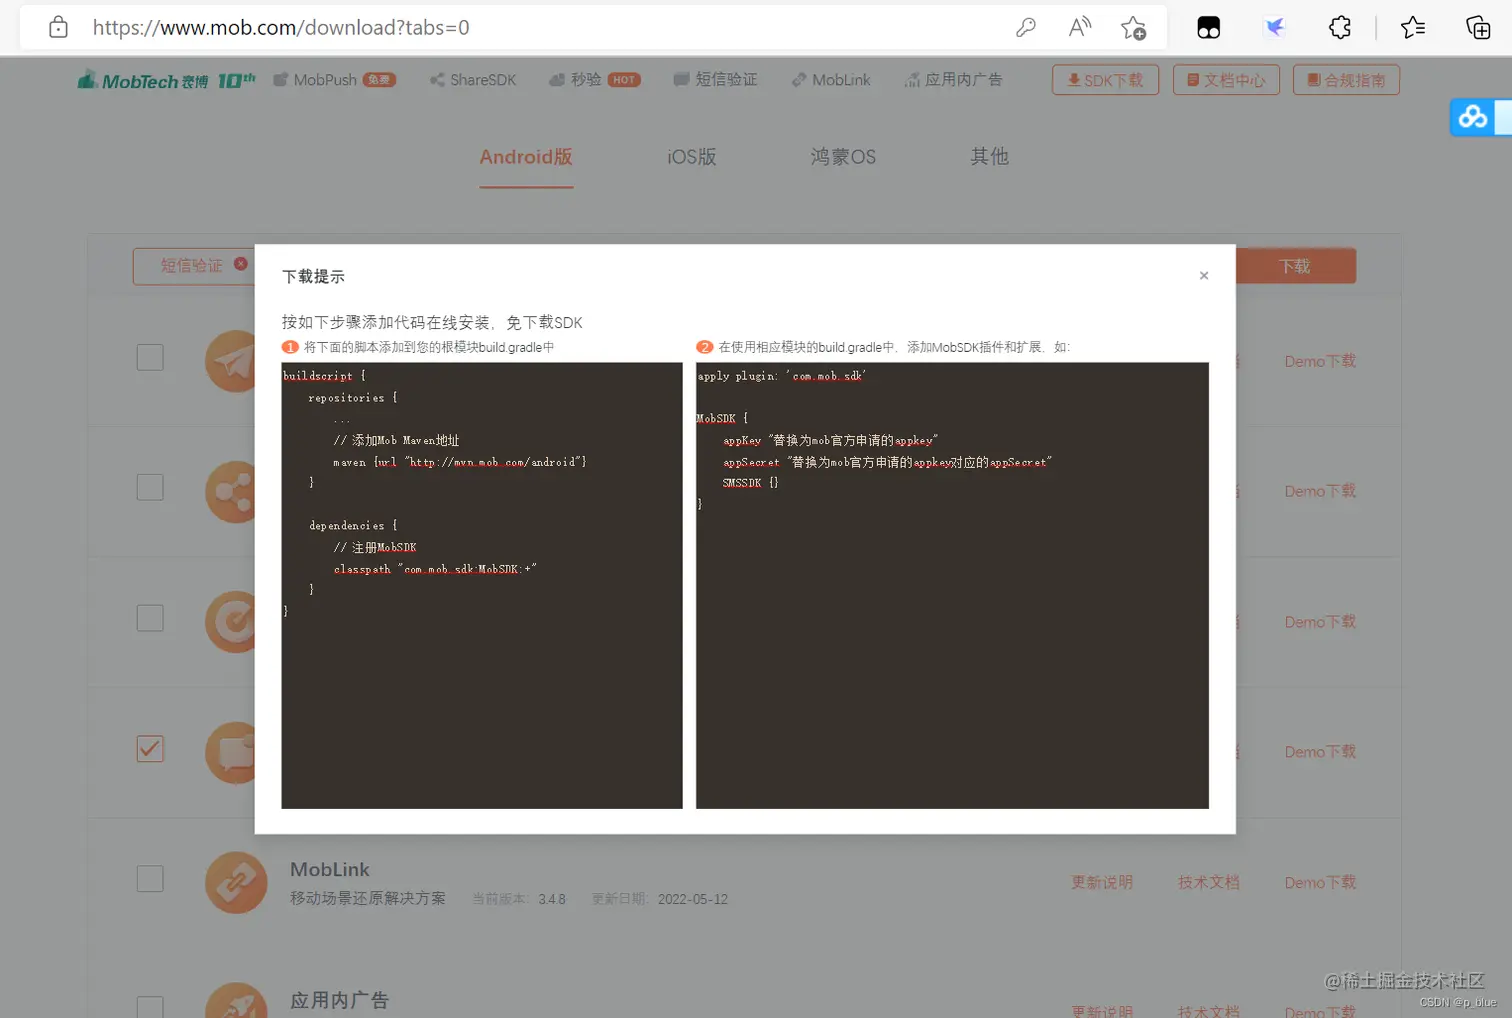Click the Read aloud icon
The height and width of the screenshot is (1018, 1512).
tap(1079, 27)
